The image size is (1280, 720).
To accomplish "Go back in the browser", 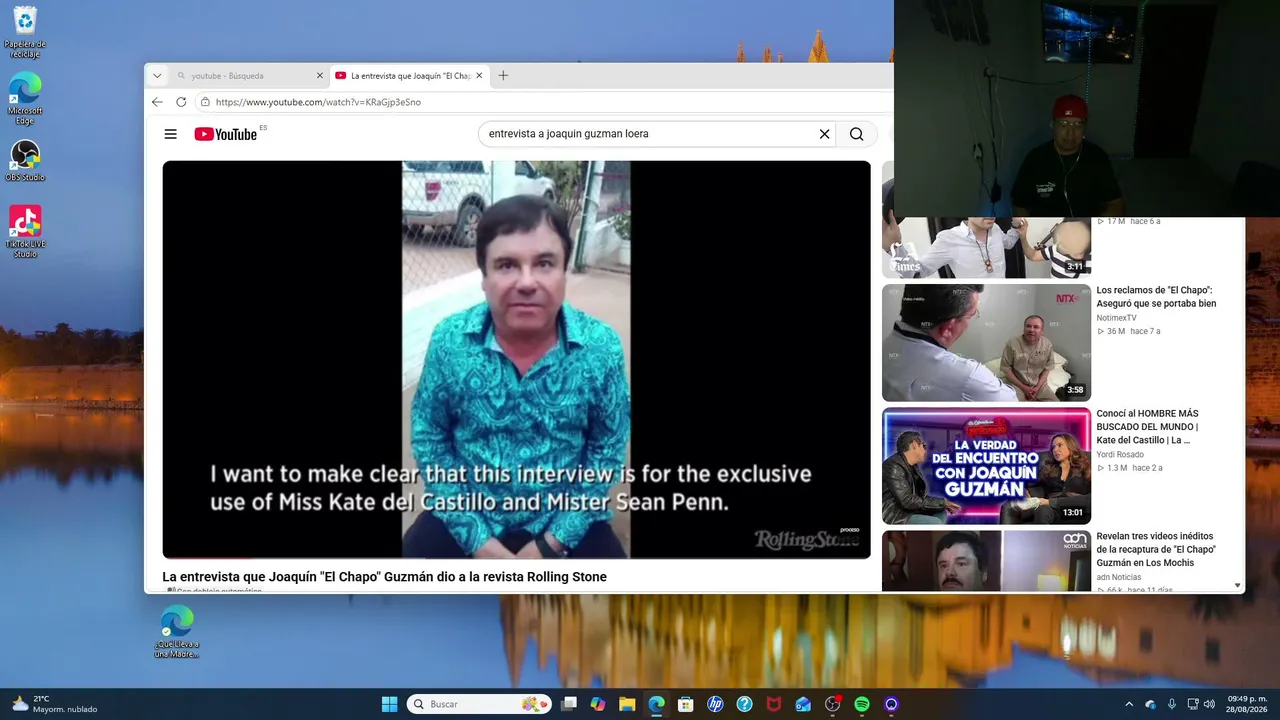I will click(x=157, y=102).
